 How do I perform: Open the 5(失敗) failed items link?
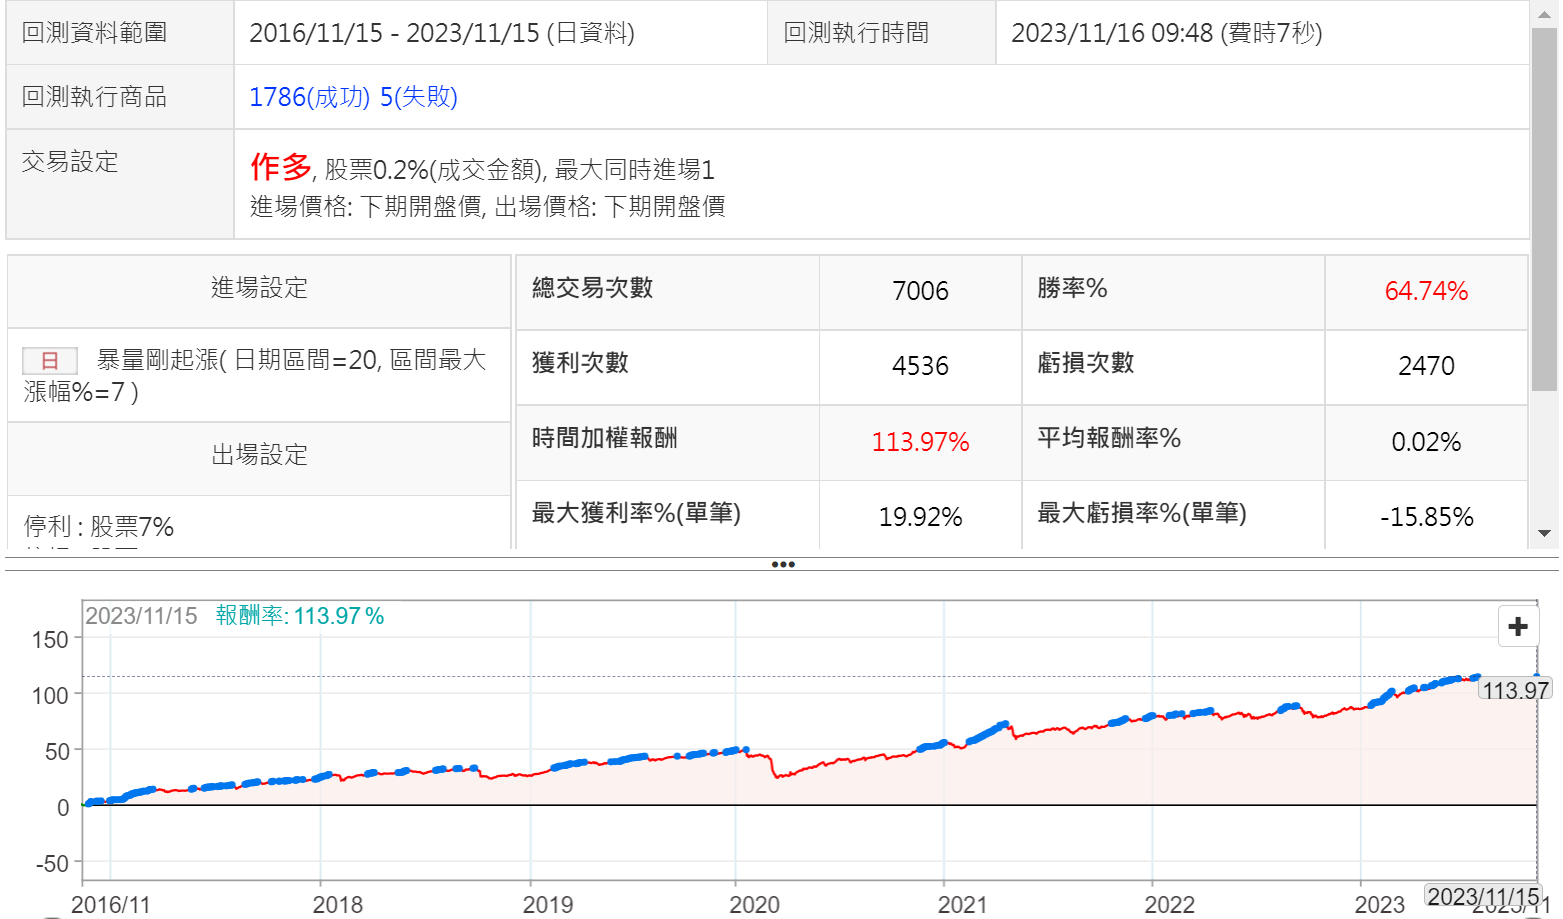419,97
